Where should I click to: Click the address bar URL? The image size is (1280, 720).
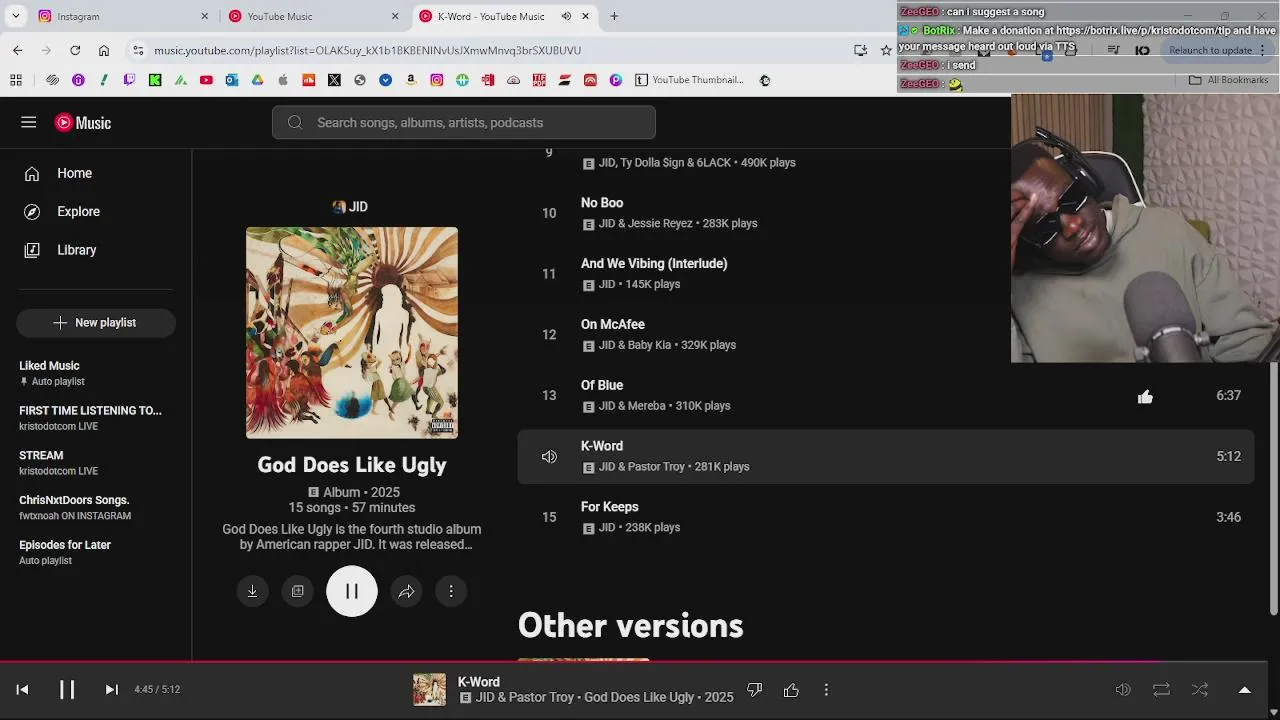tap(367, 50)
